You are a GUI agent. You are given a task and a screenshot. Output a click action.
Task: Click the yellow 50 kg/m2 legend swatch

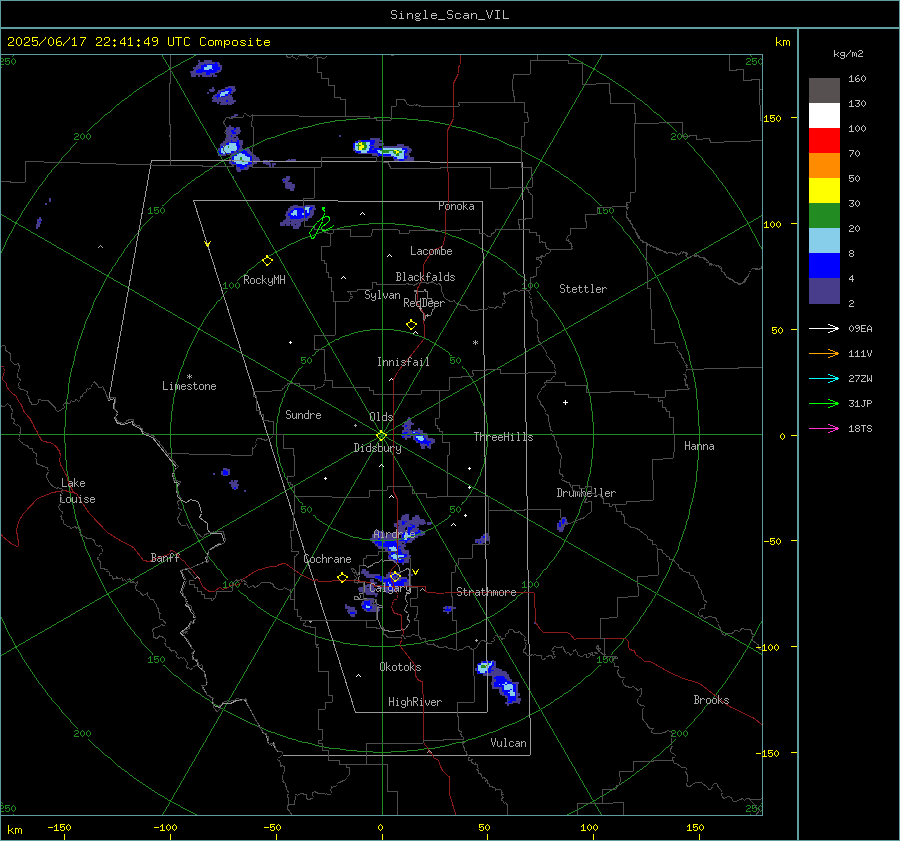click(x=824, y=191)
